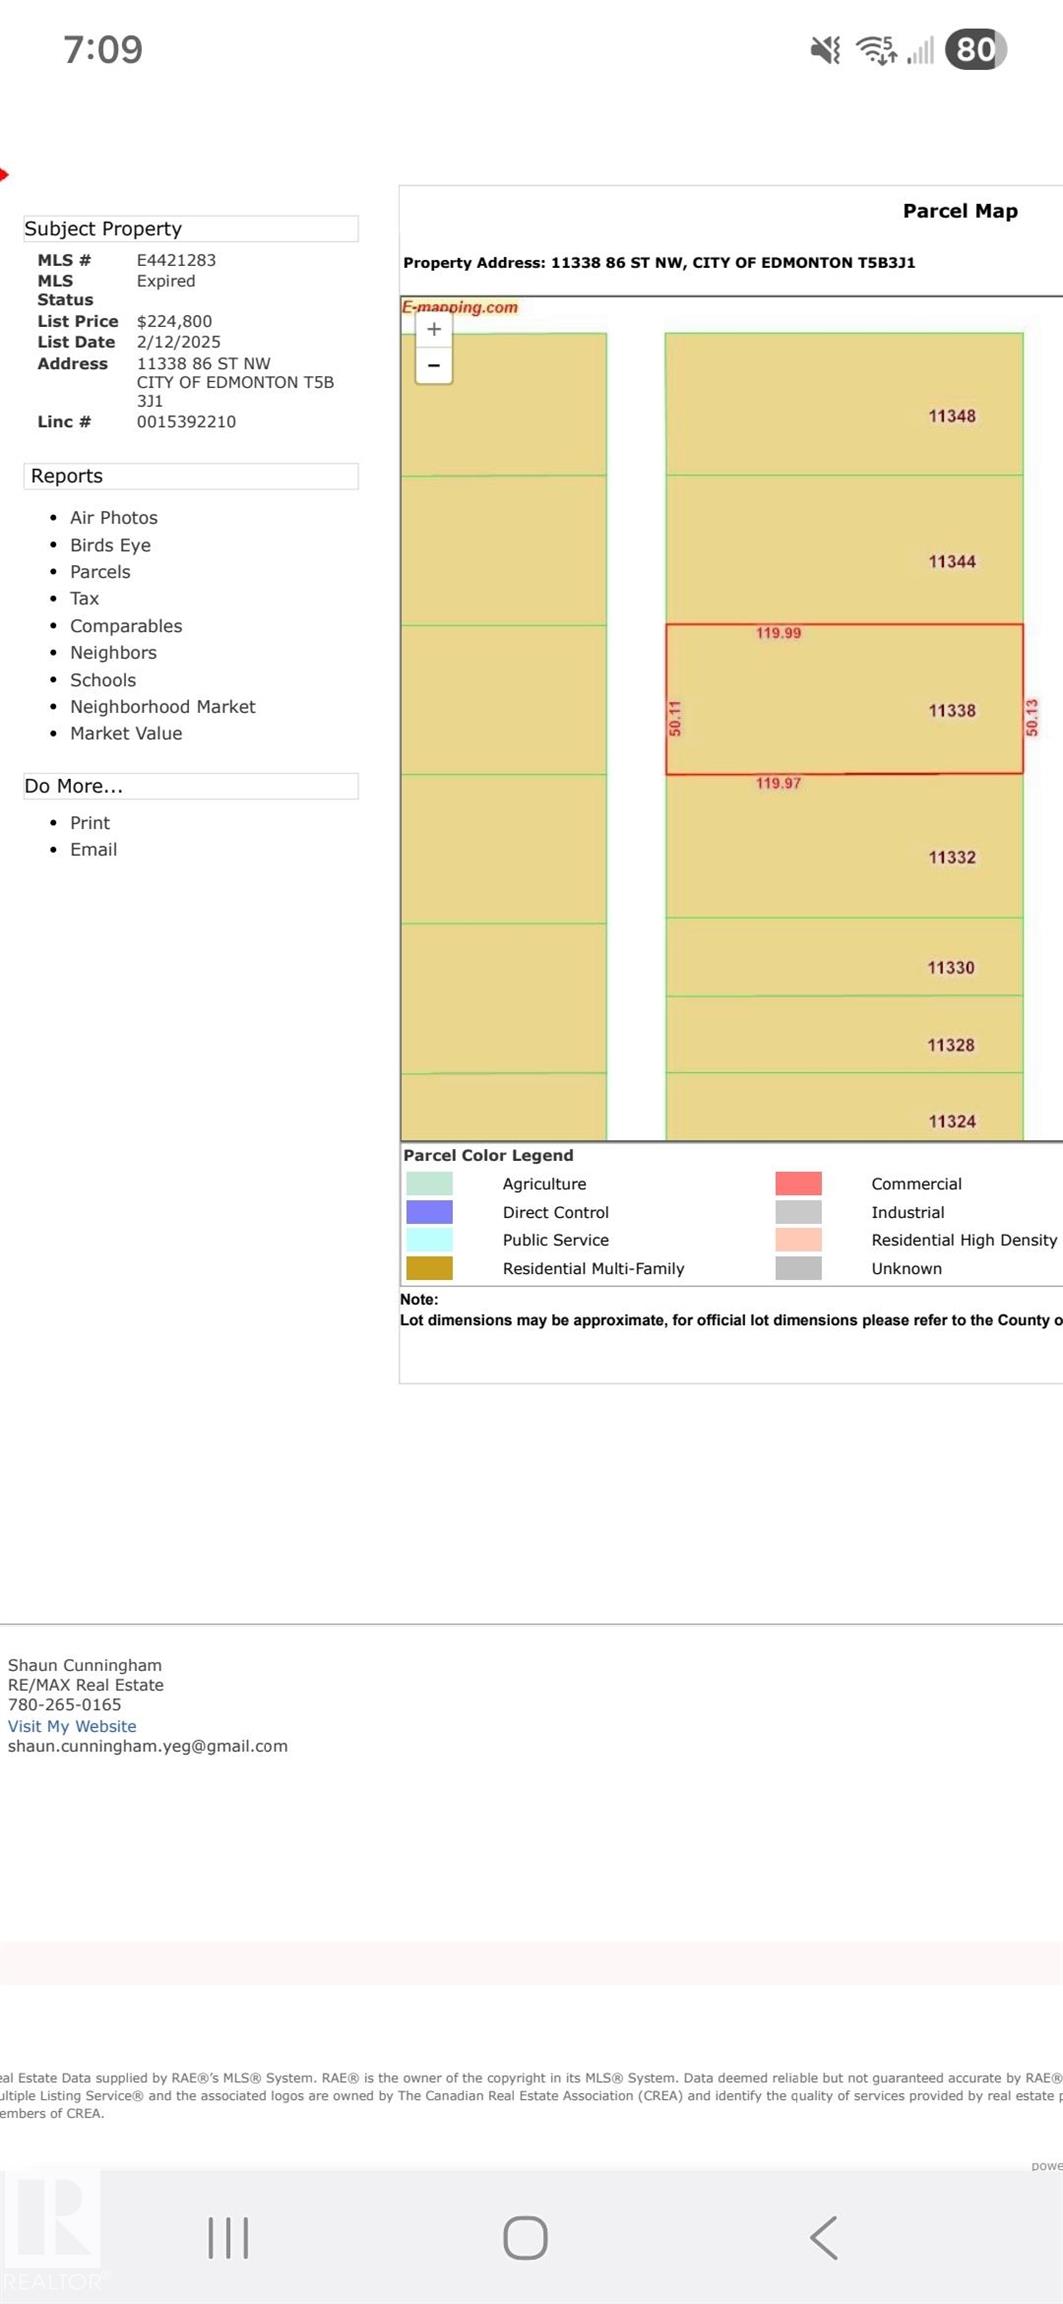Open the Neighborhood Market report
This screenshot has height=2304, width=1063.
click(x=163, y=707)
